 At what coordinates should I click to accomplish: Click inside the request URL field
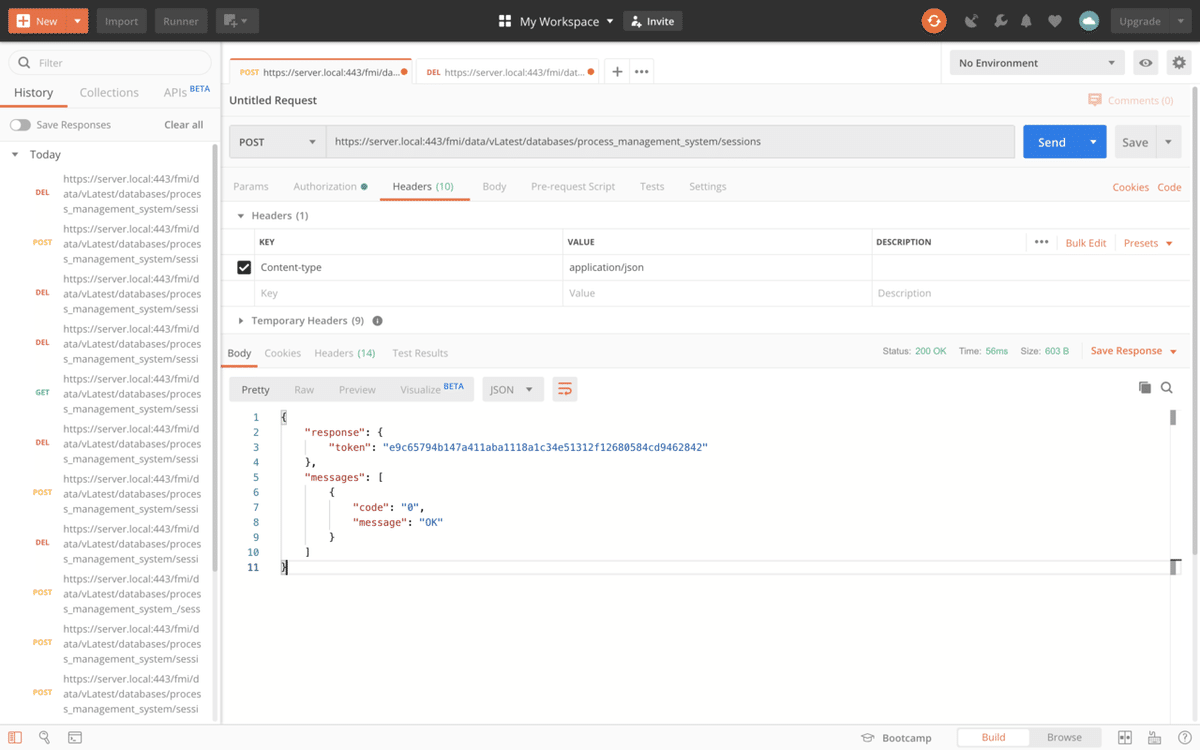660,141
